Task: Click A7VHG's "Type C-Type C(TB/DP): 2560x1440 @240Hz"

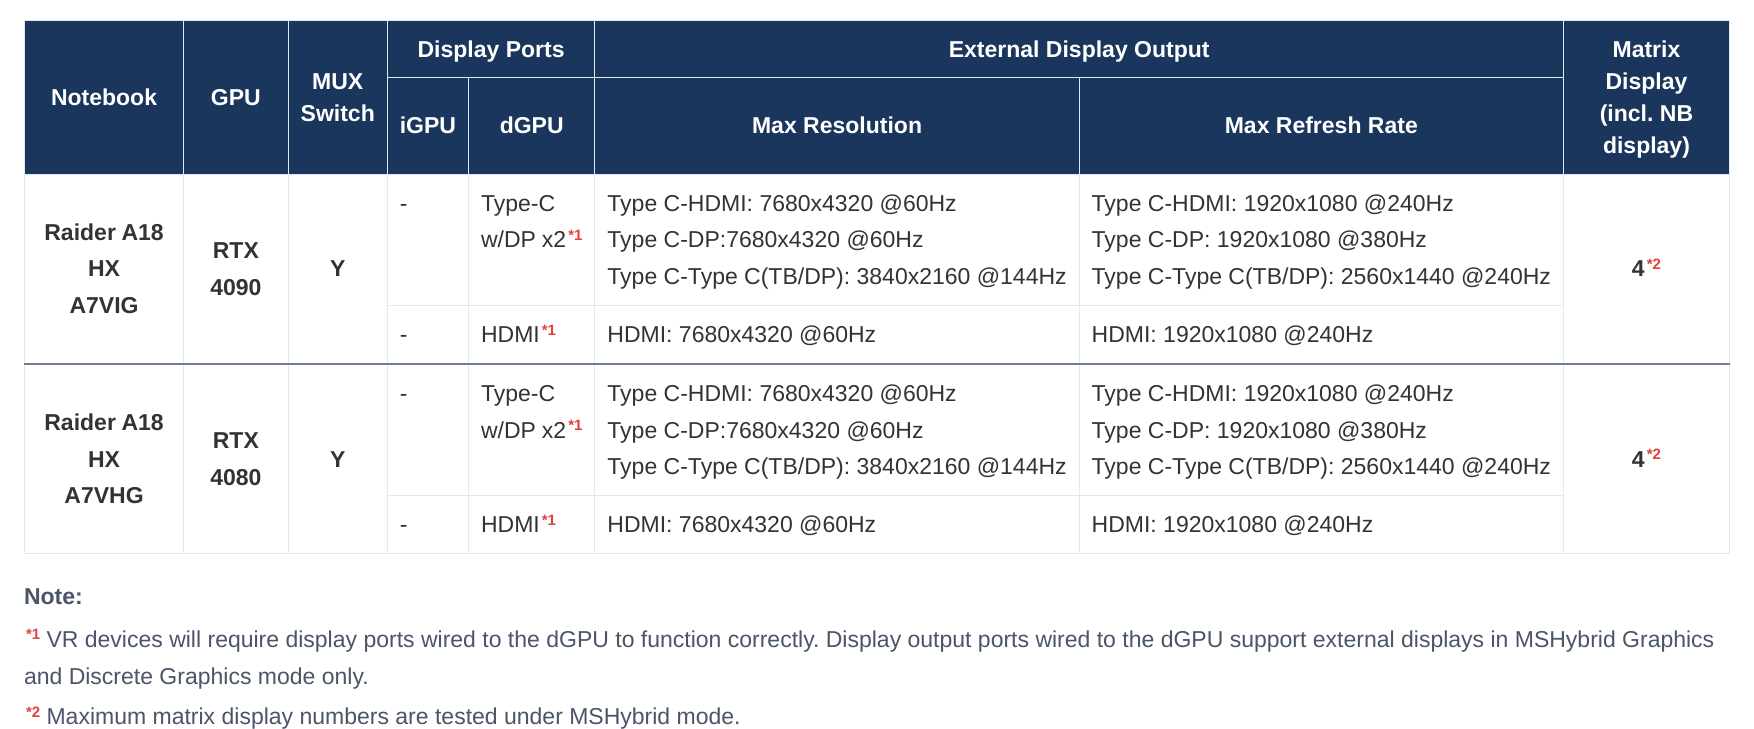Action: click(1321, 466)
